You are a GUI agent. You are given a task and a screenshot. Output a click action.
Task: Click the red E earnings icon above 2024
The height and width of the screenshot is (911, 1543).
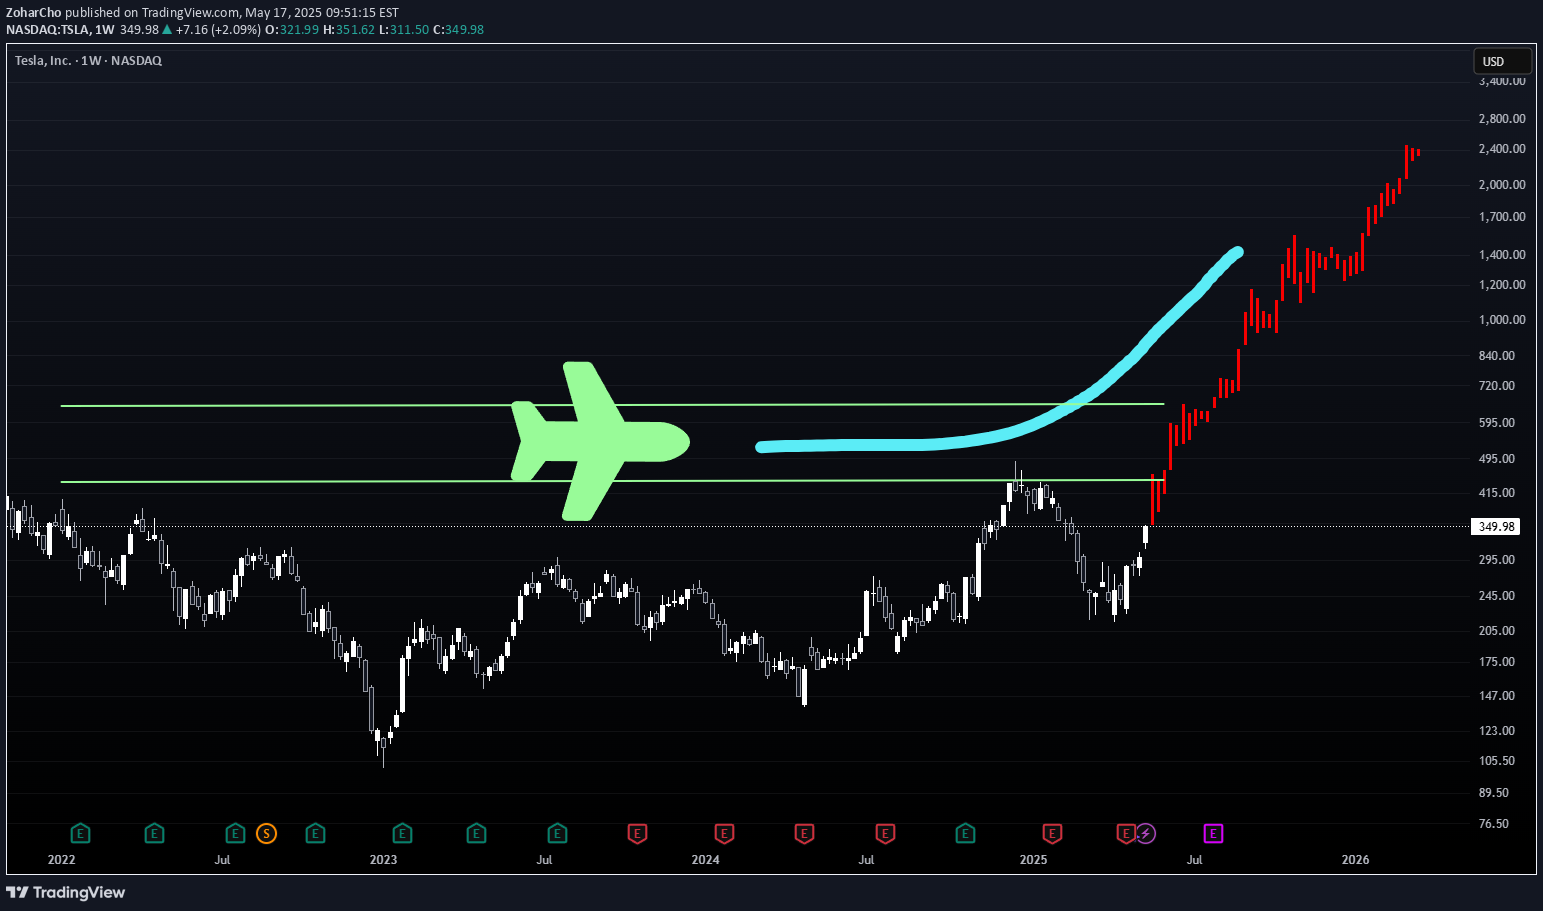[x=723, y=833]
